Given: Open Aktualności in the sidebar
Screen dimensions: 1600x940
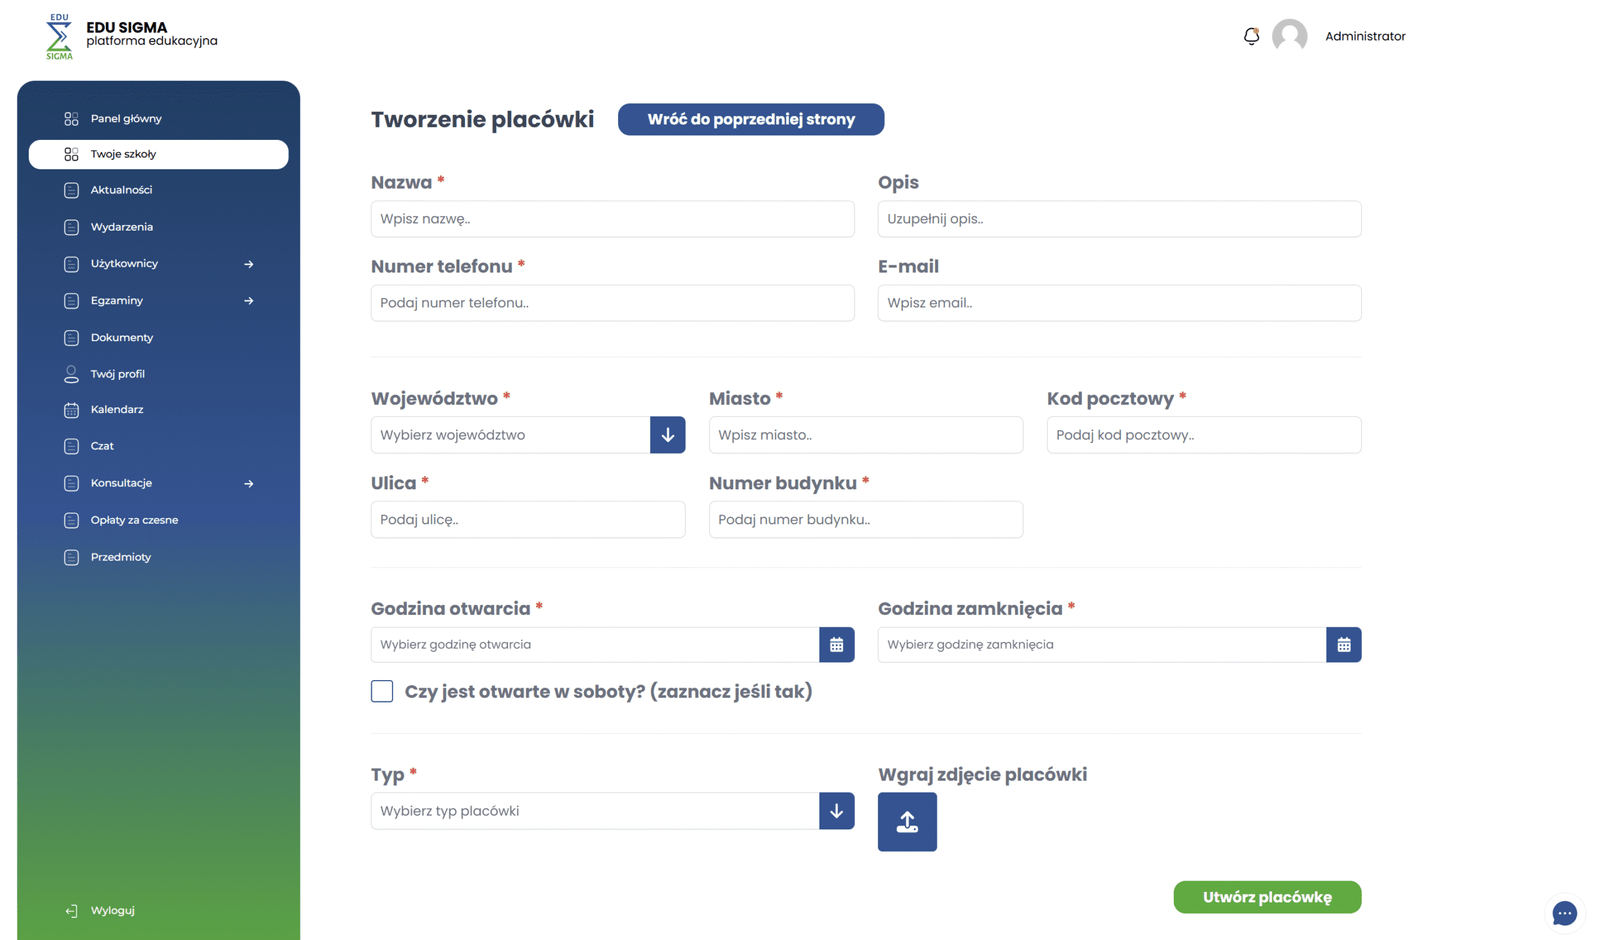Looking at the screenshot, I should point(121,190).
